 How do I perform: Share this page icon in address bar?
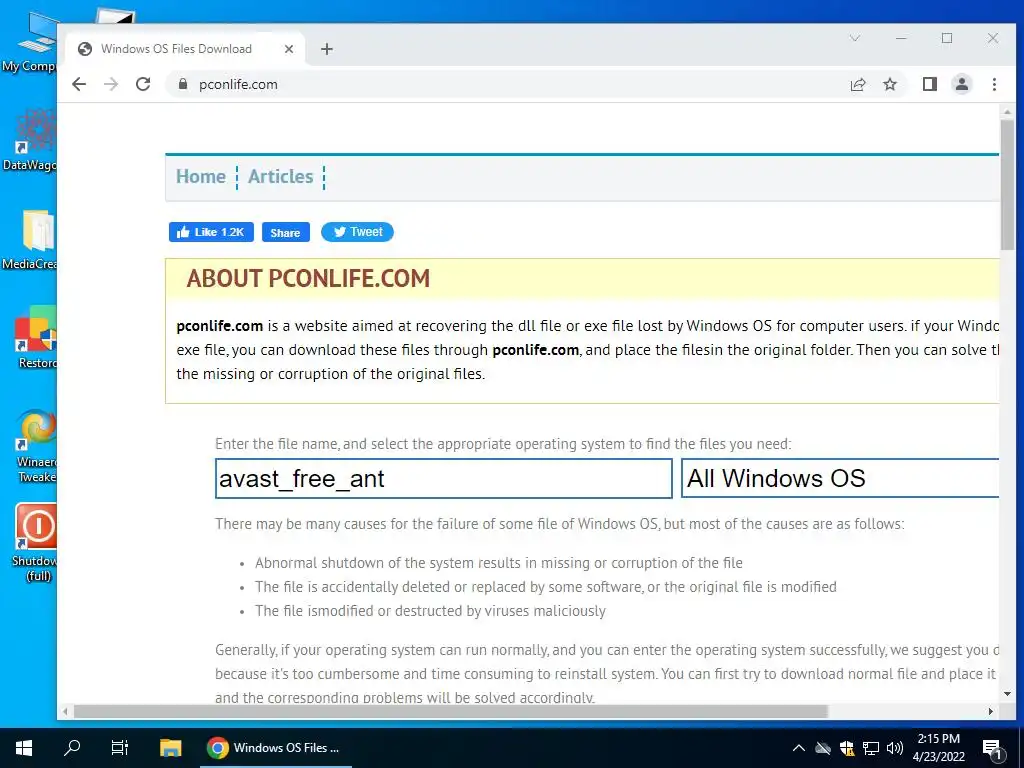coord(857,84)
